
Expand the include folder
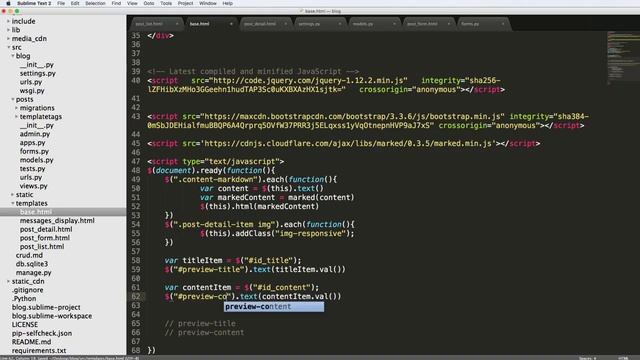click(8, 21)
